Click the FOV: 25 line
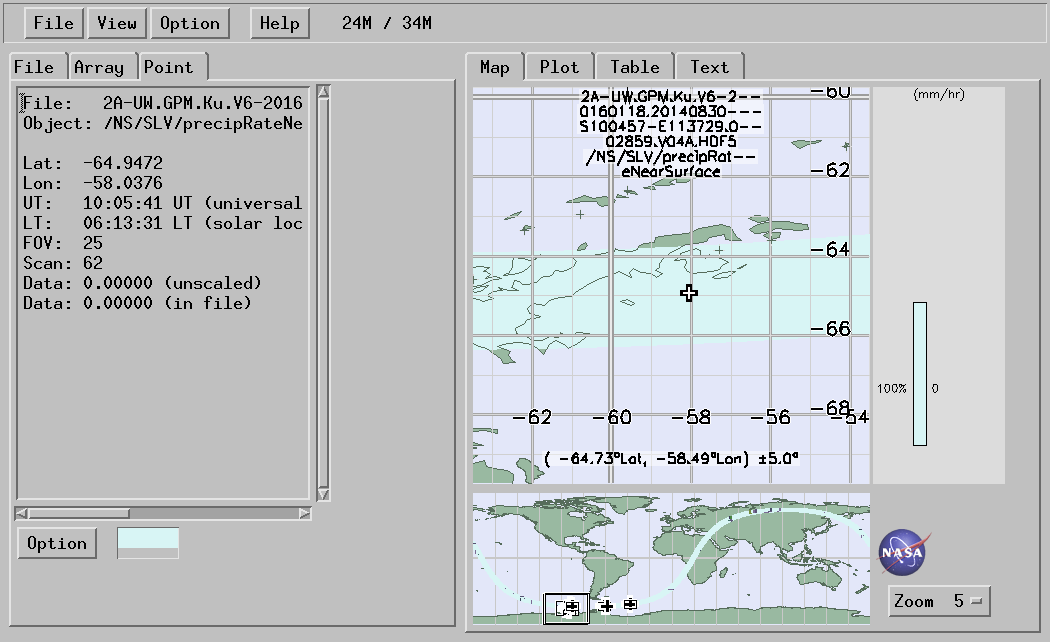The image size is (1050, 642). click(62, 243)
